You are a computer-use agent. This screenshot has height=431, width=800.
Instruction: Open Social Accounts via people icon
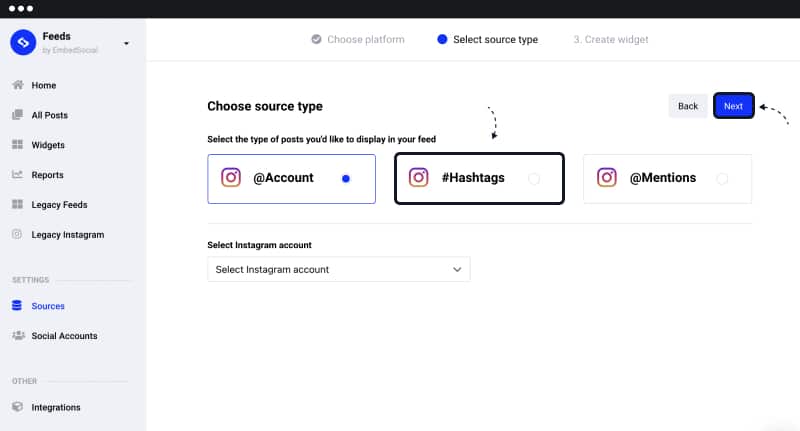18,335
